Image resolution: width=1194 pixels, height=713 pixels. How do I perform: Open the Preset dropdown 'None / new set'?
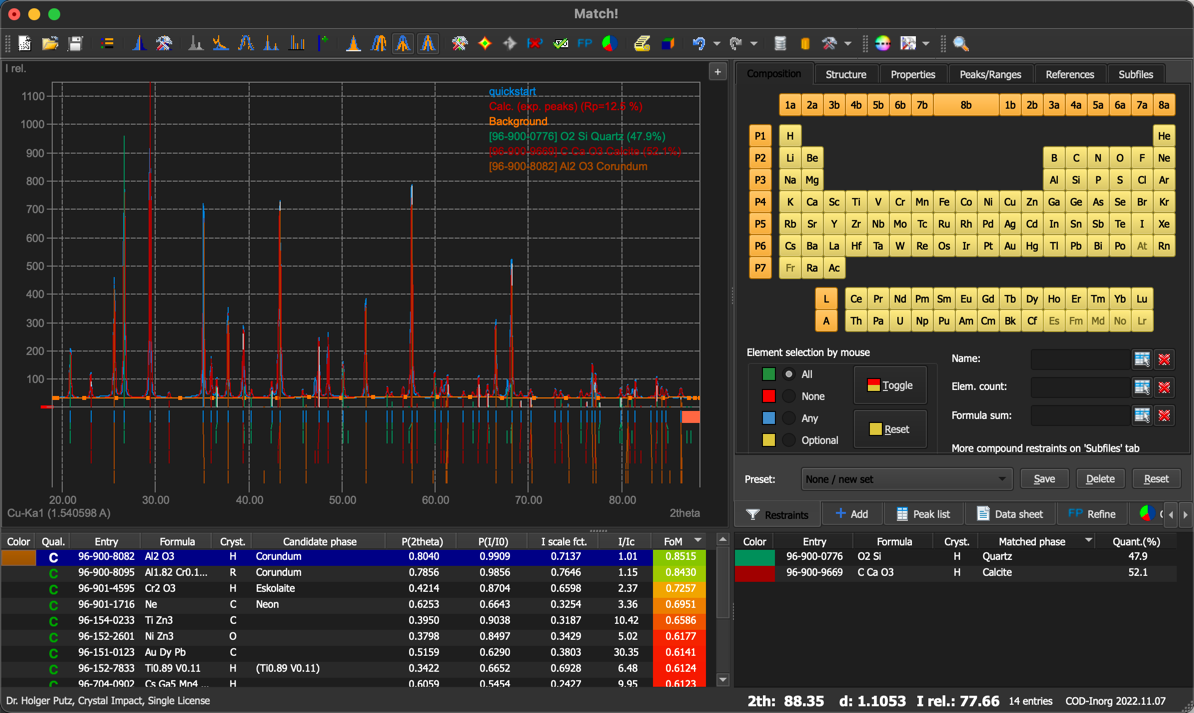[906, 479]
